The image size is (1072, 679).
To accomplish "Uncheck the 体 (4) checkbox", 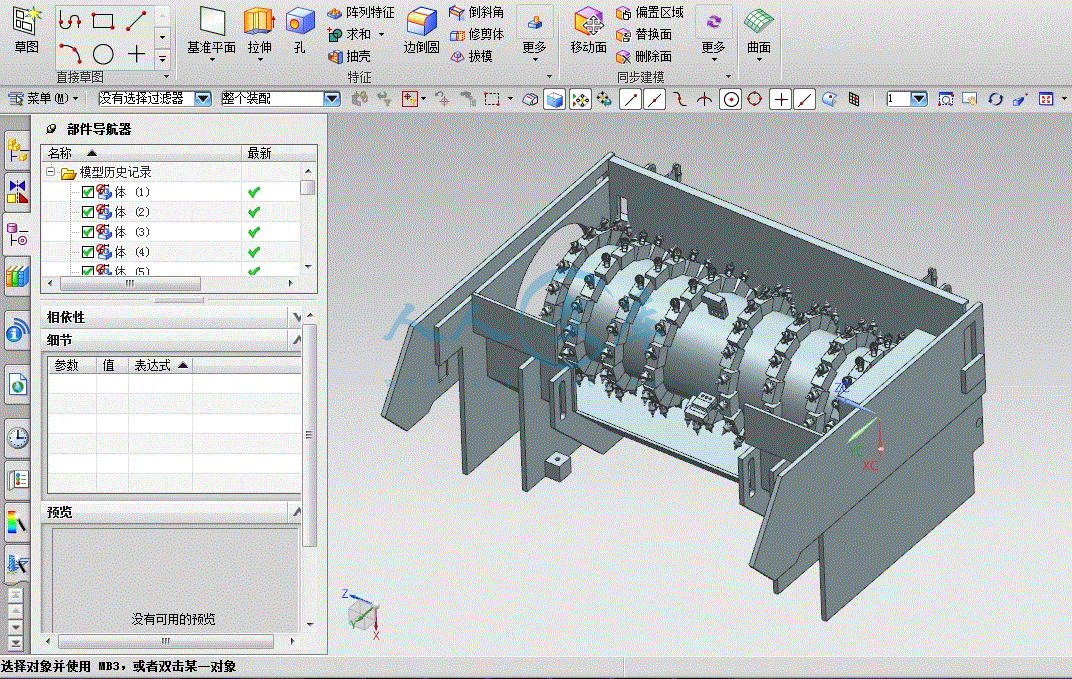I will (88, 252).
